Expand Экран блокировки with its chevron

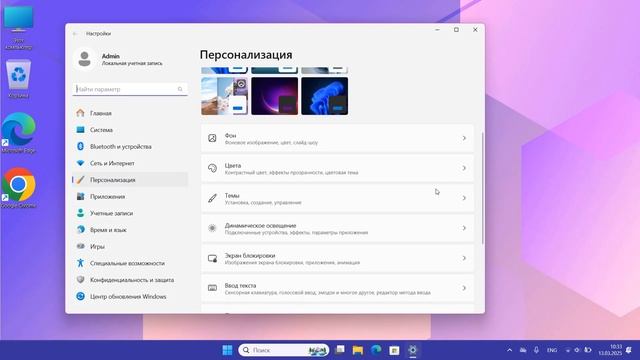click(464, 258)
